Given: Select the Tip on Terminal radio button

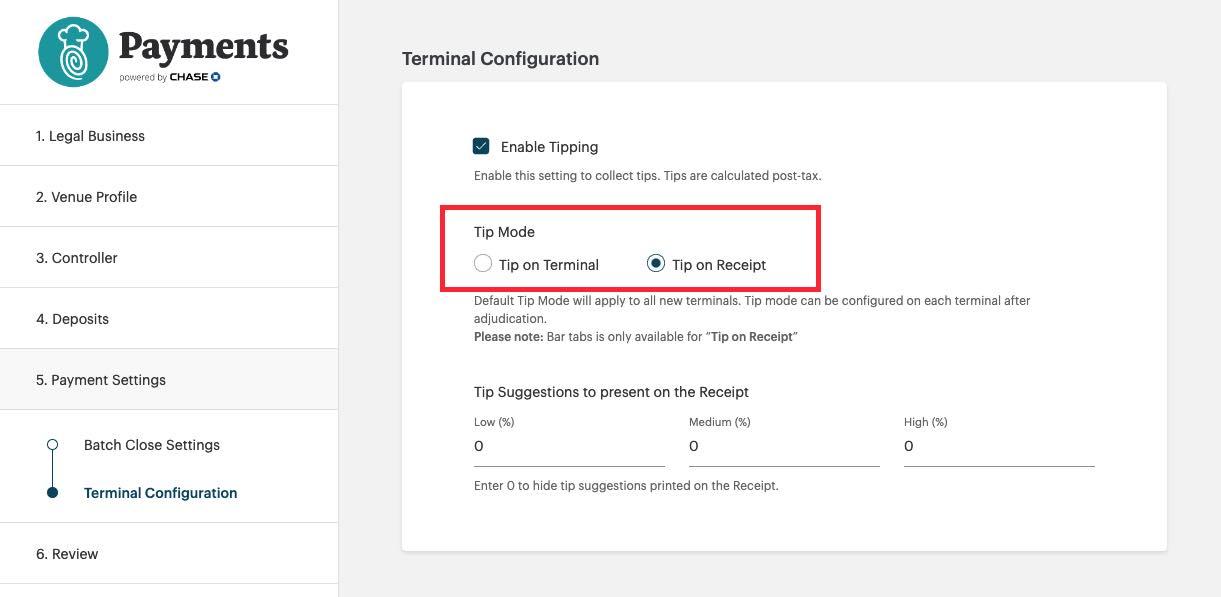Looking at the screenshot, I should click(483, 263).
